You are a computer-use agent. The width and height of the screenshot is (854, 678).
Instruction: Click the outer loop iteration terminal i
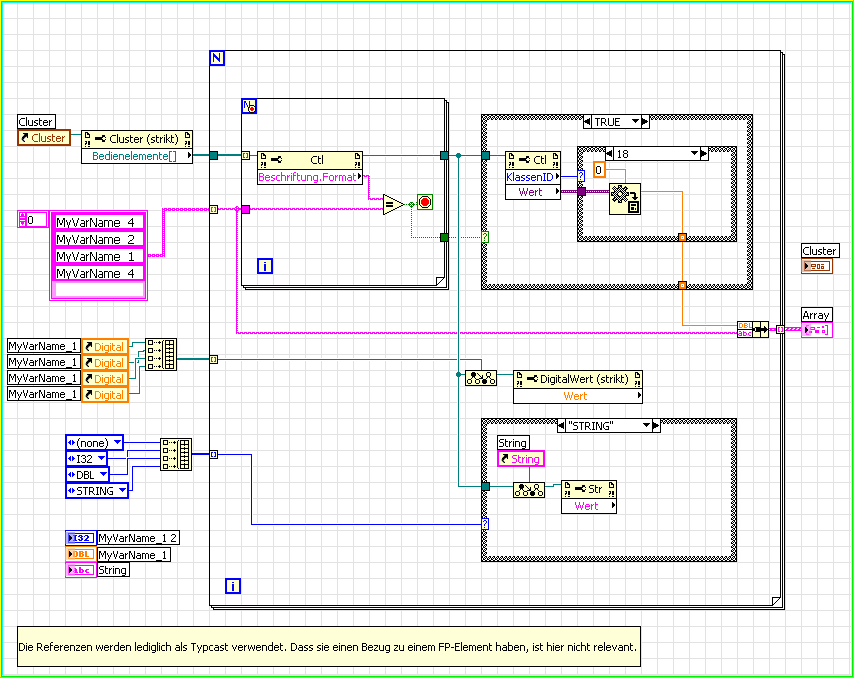click(233, 586)
